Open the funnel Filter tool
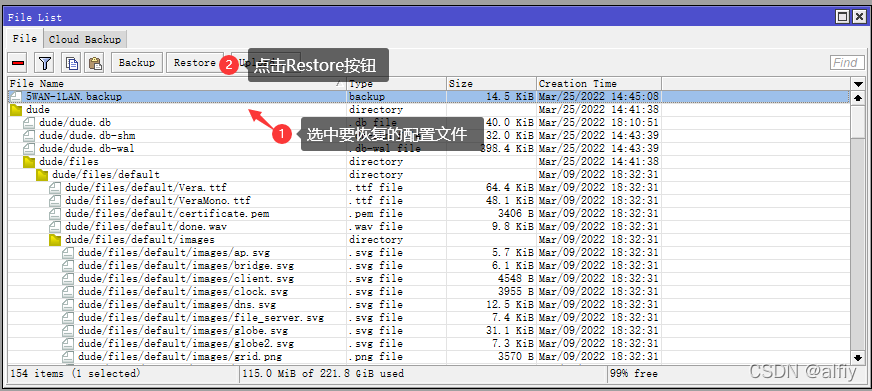 [x=44, y=63]
